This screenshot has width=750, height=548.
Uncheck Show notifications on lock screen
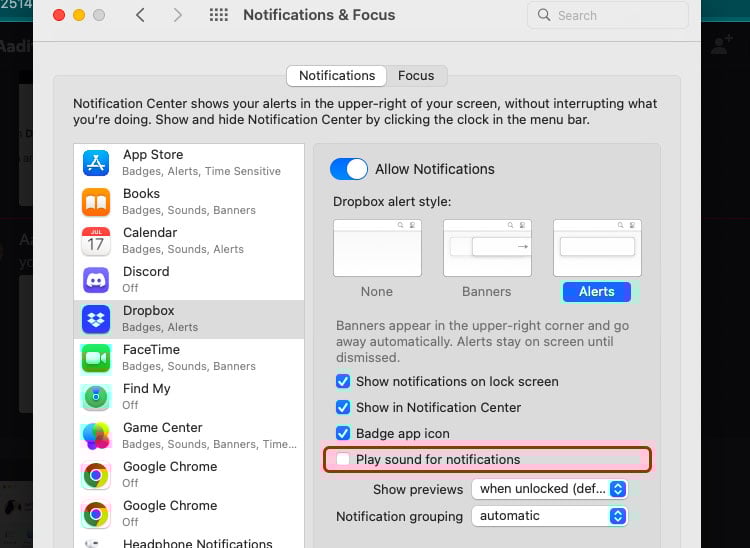tap(343, 382)
